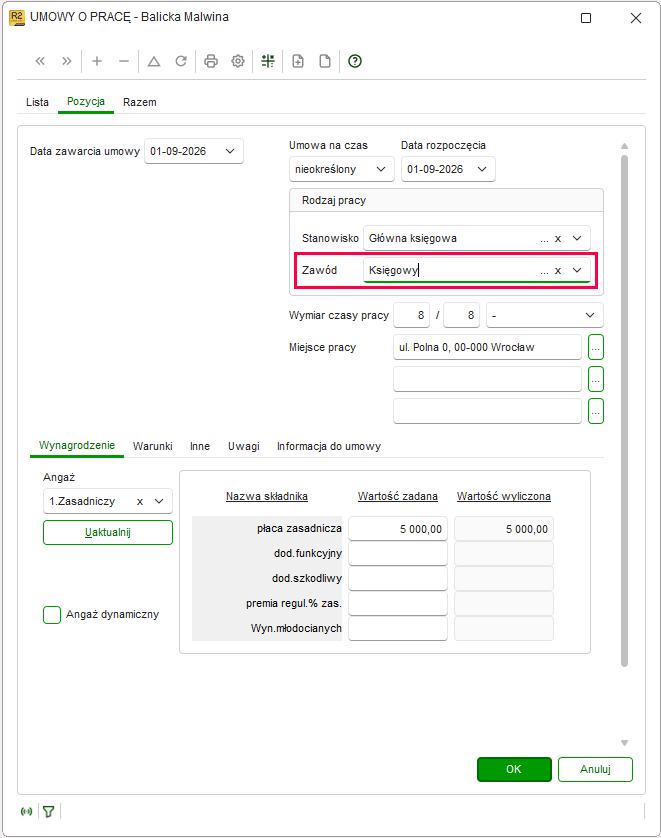The width and height of the screenshot is (661, 838).
Task: Toggle Angaż dynamiczny checkbox
Action: [x=52, y=615]
